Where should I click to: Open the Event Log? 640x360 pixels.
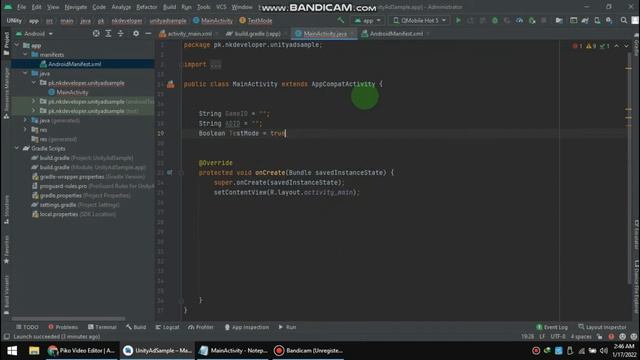pos(552,327)
